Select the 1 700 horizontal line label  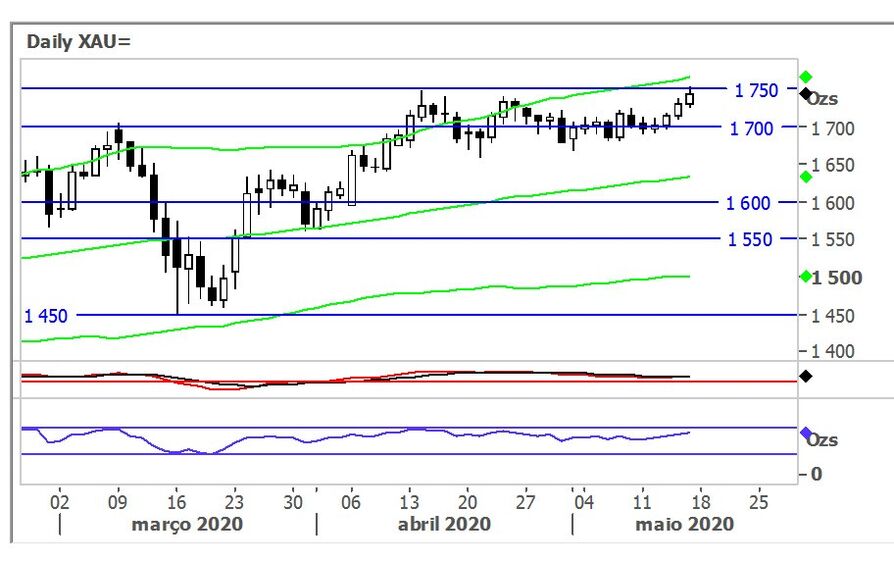tap(751, 128)
